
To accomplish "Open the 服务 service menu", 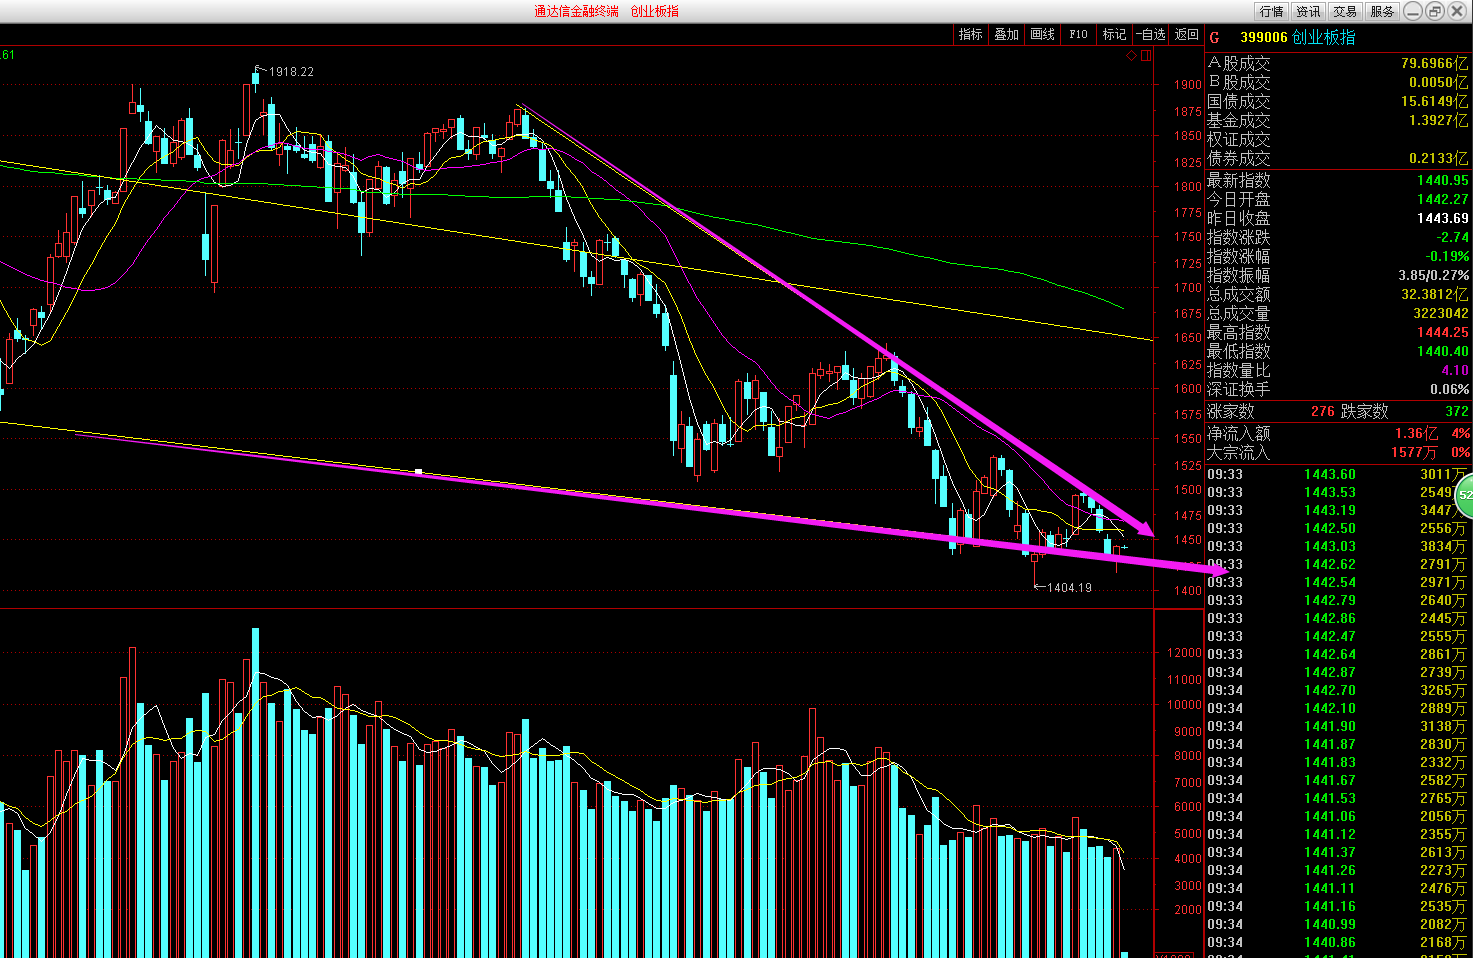I will point(1382,11).
